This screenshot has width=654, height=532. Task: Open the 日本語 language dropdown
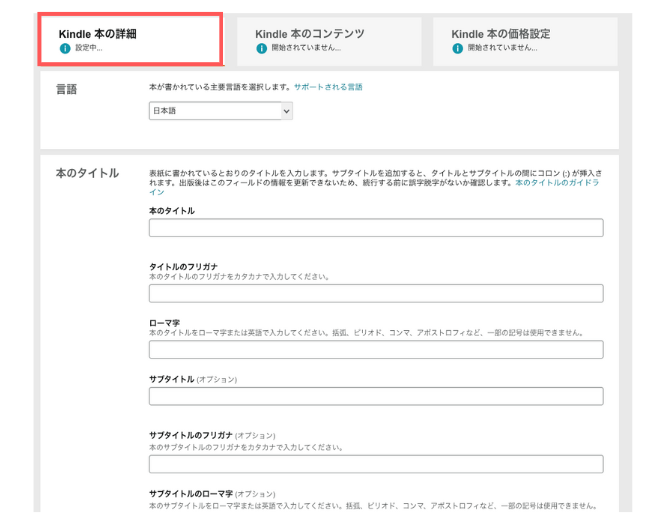click(221, 111)
